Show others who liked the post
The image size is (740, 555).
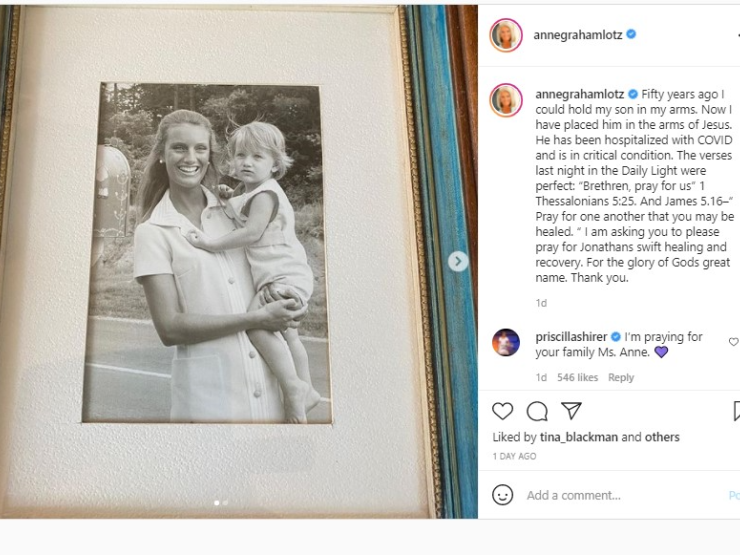[662, 437]
